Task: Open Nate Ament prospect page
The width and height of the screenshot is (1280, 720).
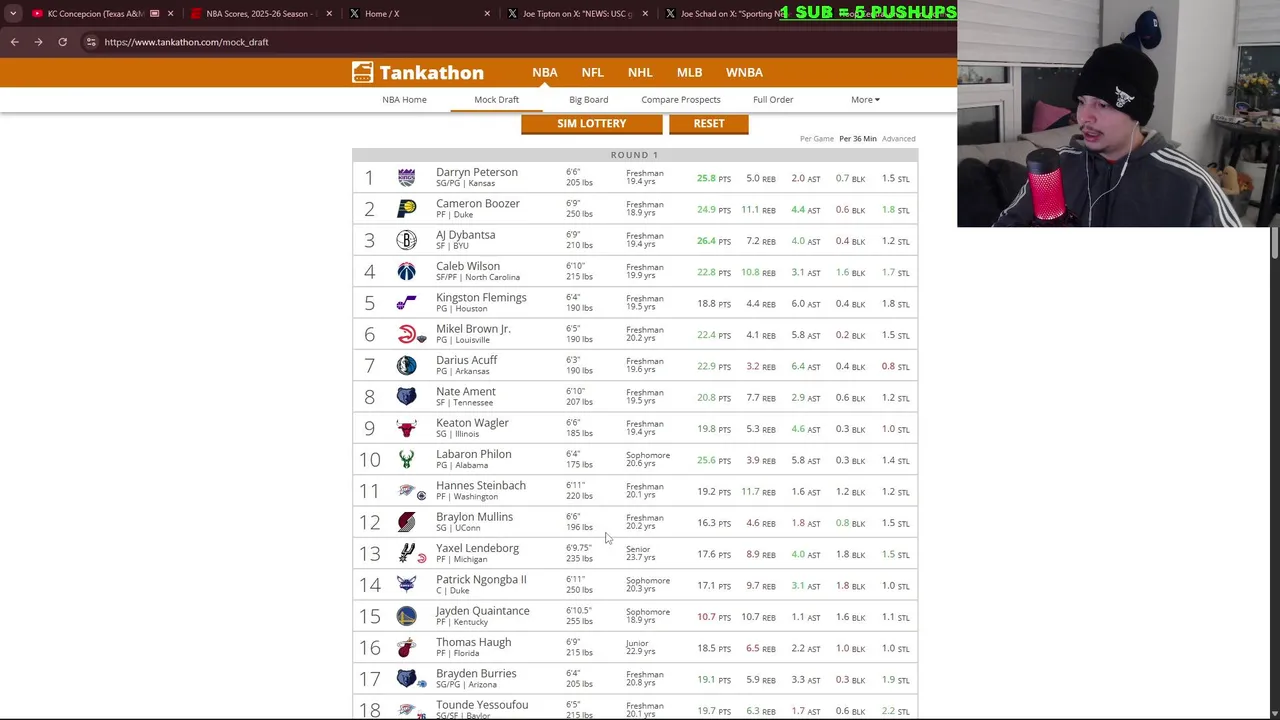Action: pos(465,391)
